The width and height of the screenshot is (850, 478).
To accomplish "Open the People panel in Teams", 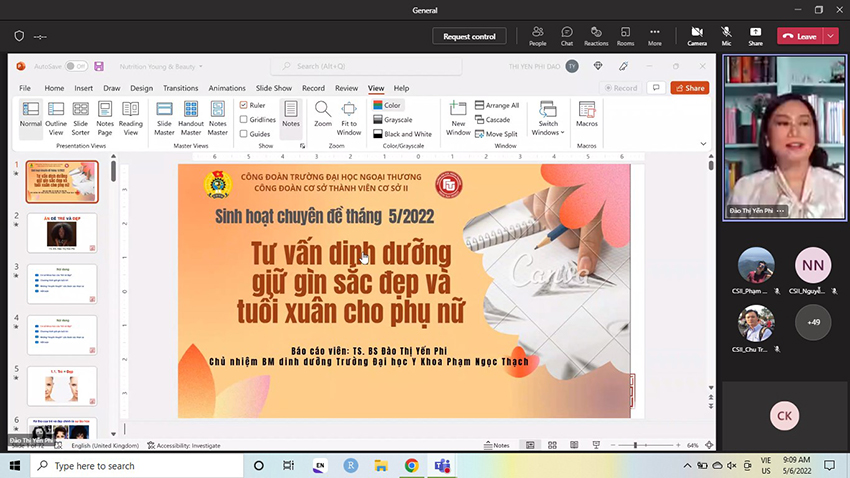I will (537, 36).
